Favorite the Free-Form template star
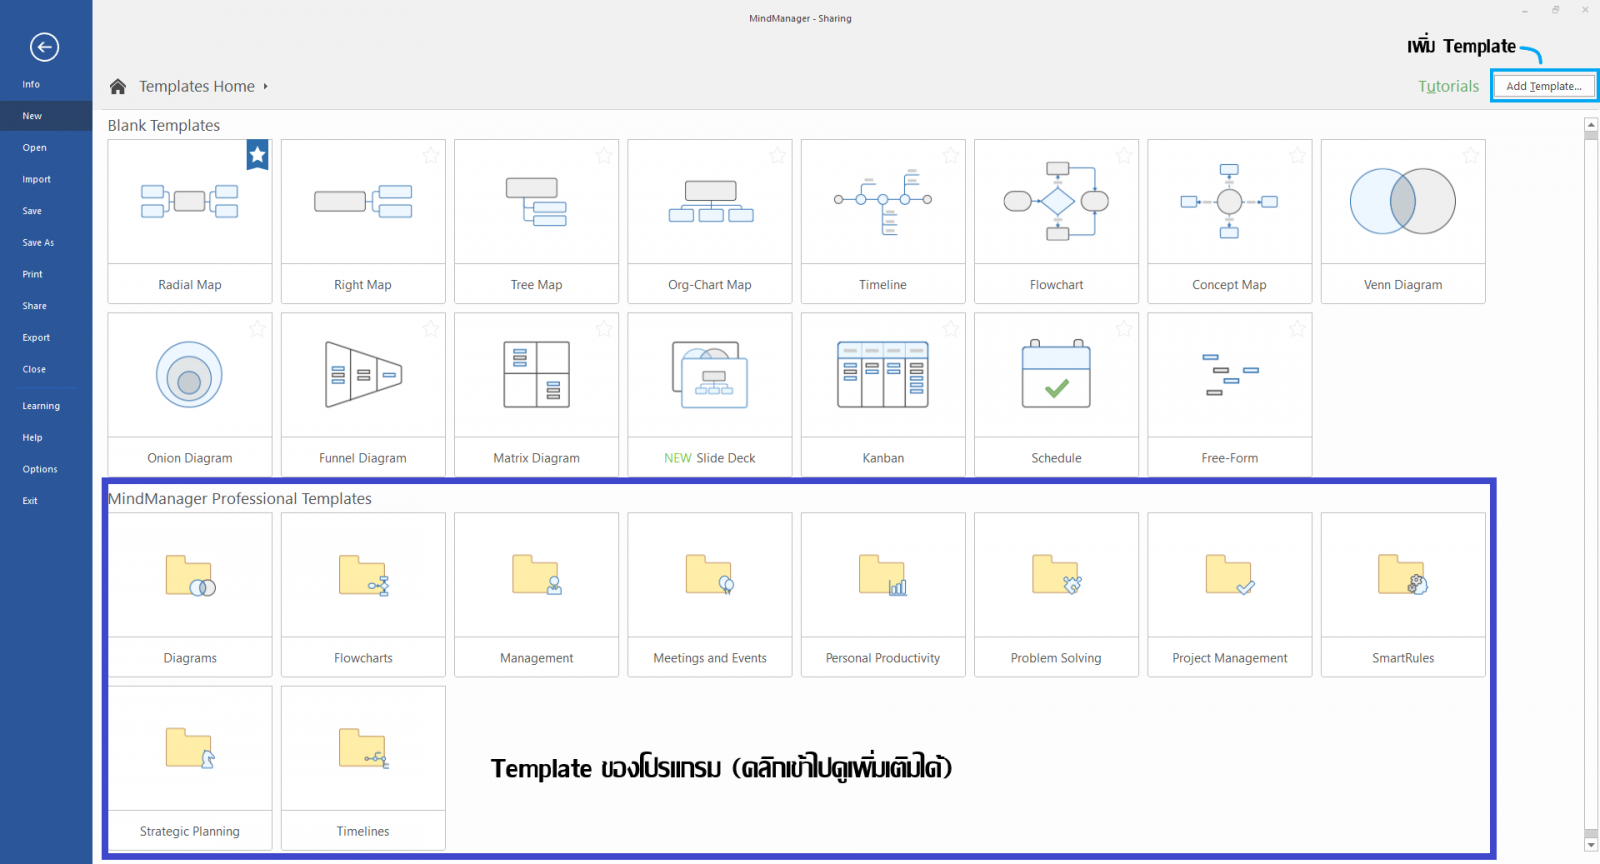This screenshot has height=864, width=1600. pyautogui.click(x=1297, y=328)
